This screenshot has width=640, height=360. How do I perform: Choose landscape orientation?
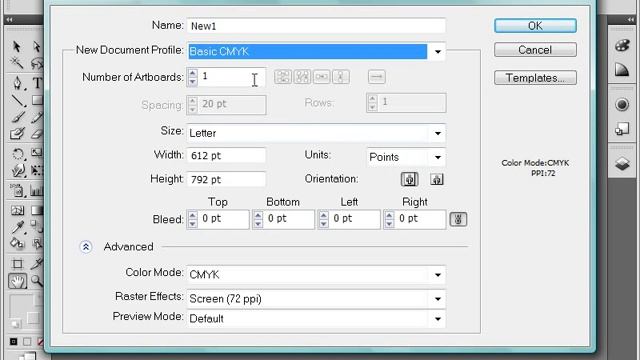[x=437, y=179]
